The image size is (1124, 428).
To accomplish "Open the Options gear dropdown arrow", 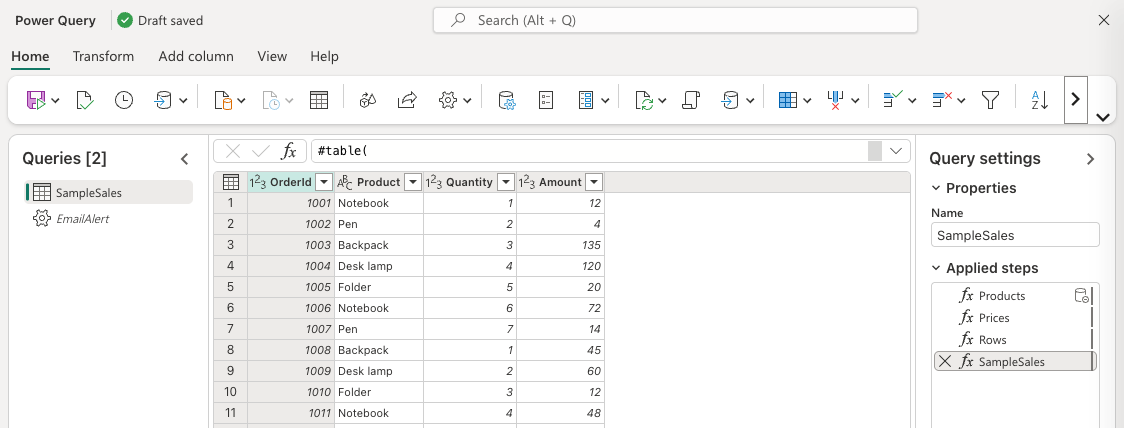I will 467,101.
